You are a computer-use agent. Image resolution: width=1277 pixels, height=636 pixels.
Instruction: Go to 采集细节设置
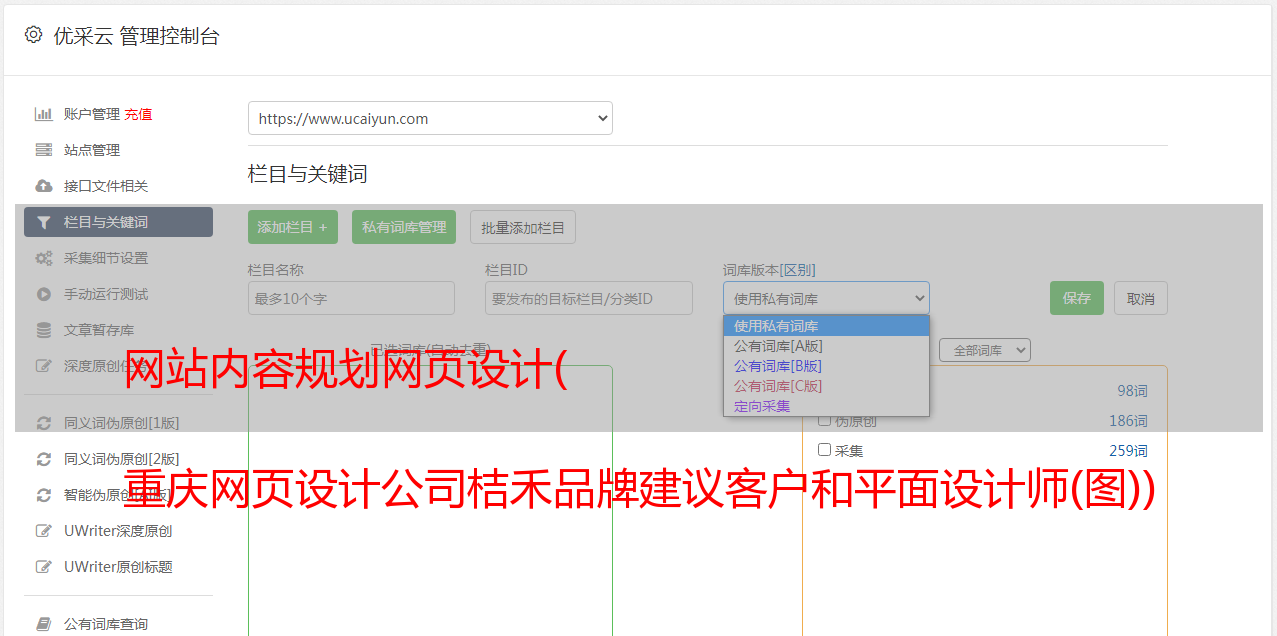coord(106,258)
